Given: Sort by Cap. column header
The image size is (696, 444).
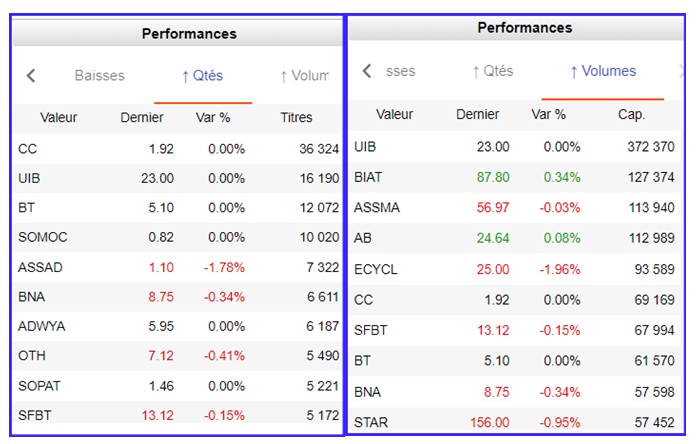Looking at the screenshot, I should click(631, 115).
